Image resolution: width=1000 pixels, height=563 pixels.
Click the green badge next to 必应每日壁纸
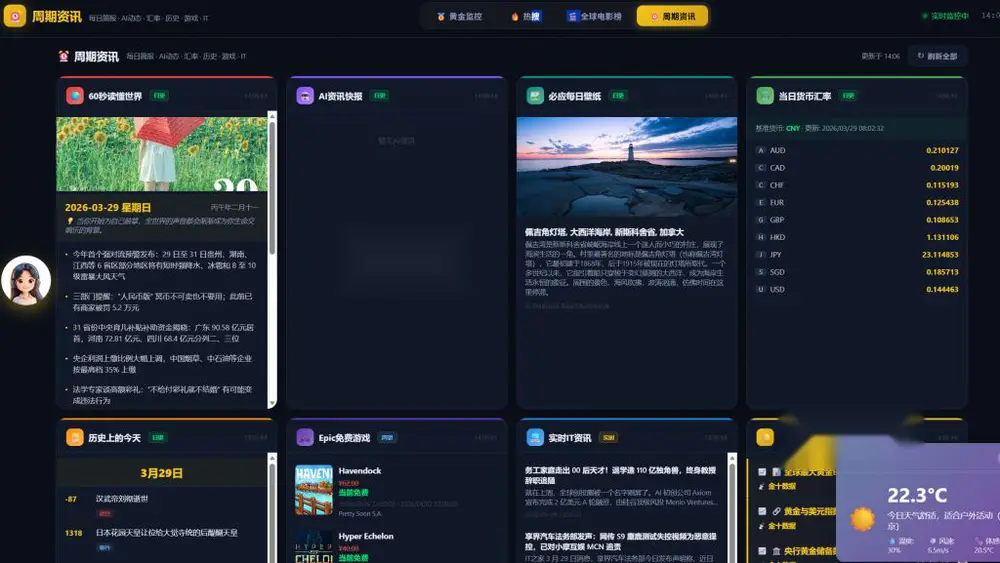click(x=618, y=96)
